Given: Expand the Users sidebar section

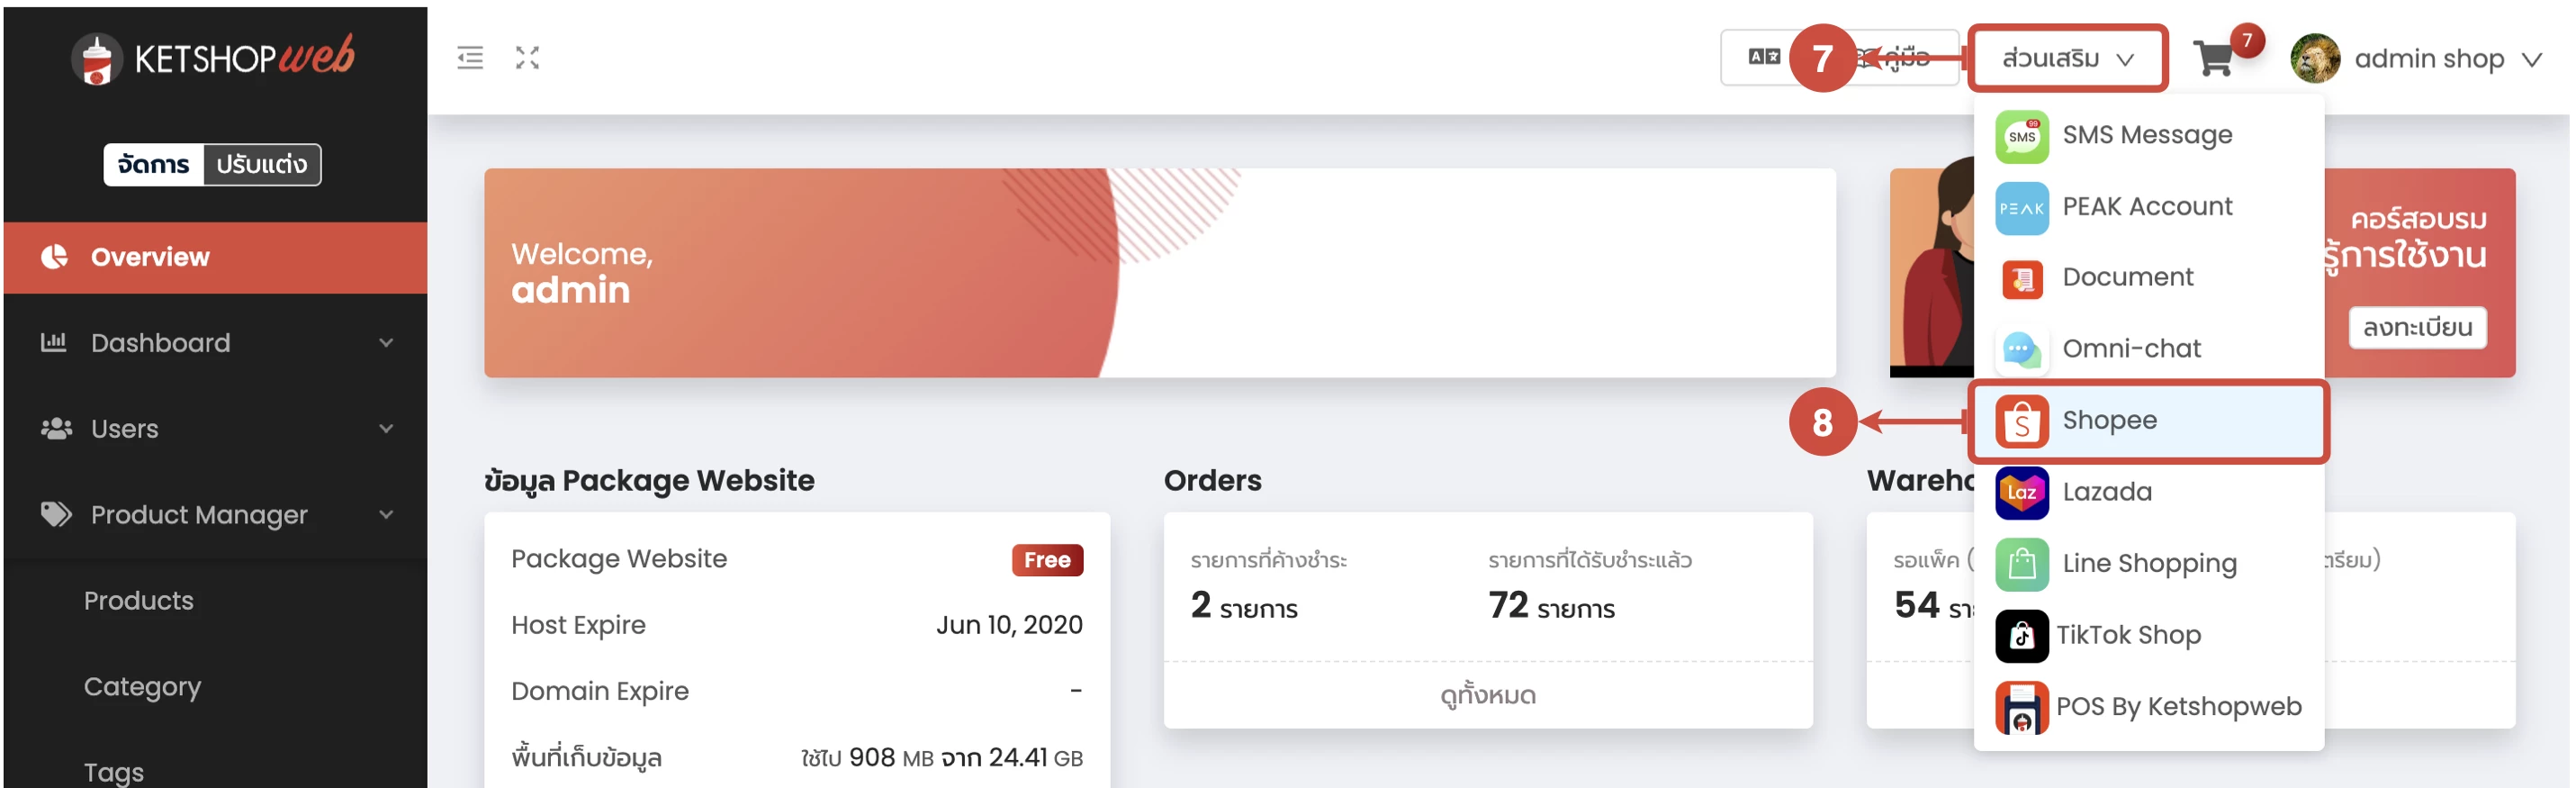Looking at the screenshot, I should (215, 429).
